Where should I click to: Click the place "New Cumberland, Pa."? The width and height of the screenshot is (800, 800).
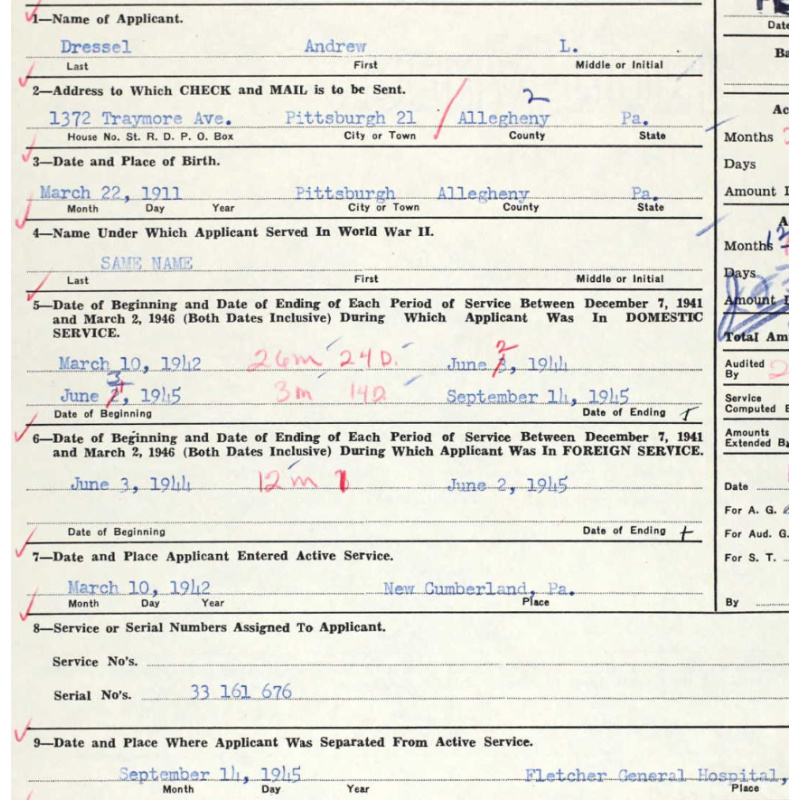(479, 589)
